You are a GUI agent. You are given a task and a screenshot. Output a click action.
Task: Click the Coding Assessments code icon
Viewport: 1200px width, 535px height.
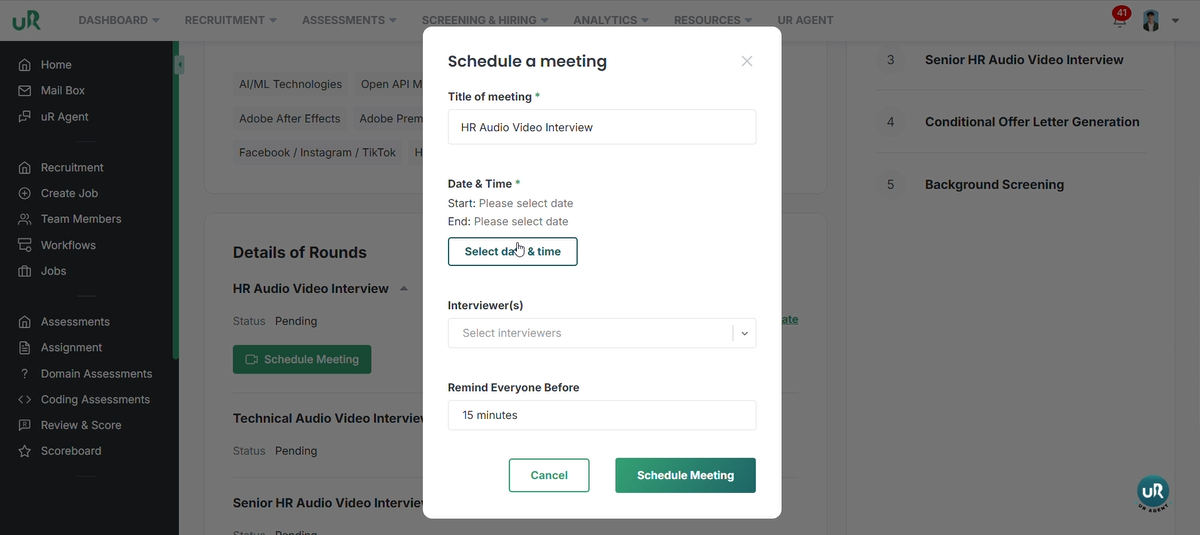(25, 400)
